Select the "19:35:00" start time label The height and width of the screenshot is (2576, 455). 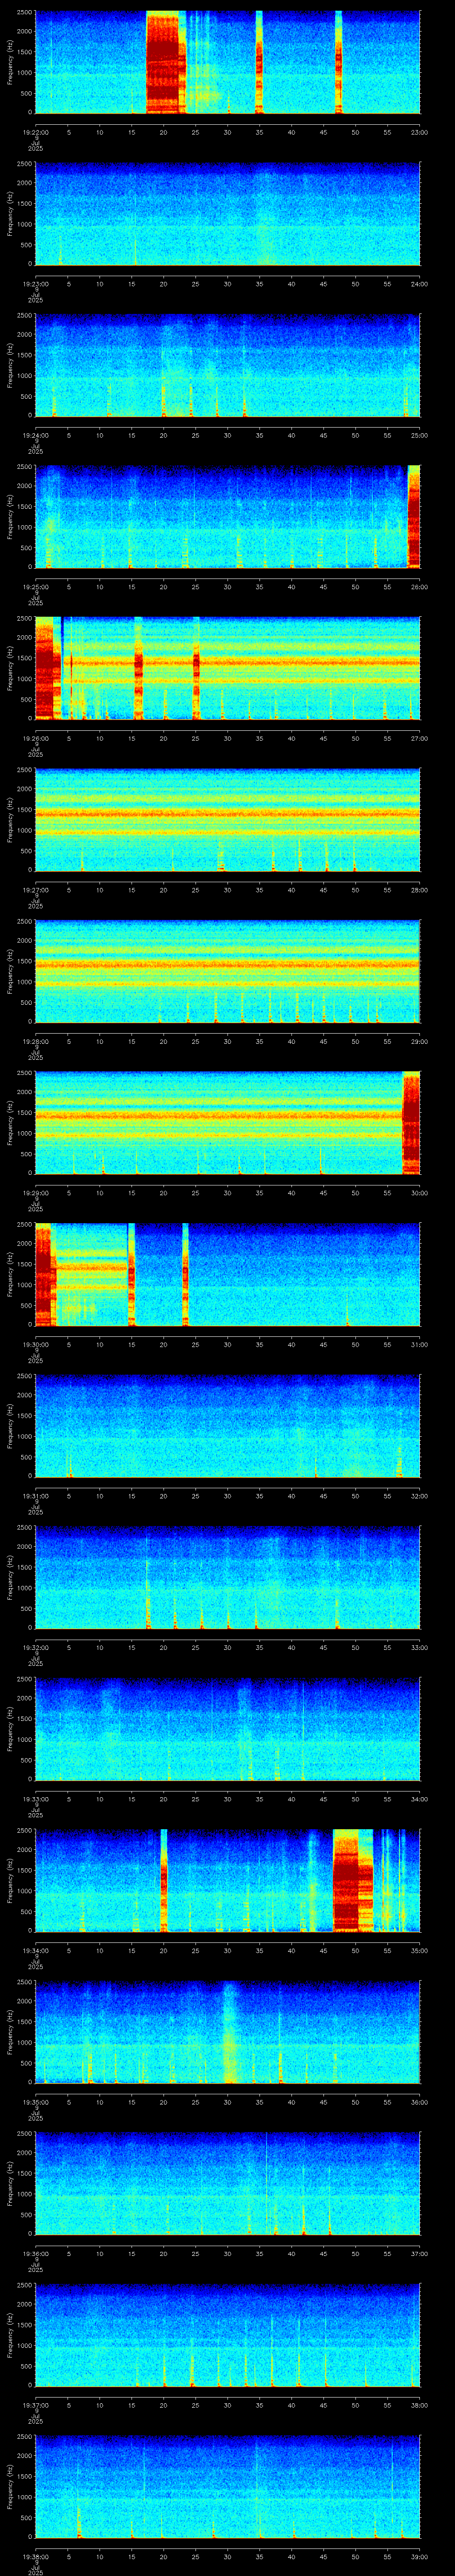(x=35, y=2102)
